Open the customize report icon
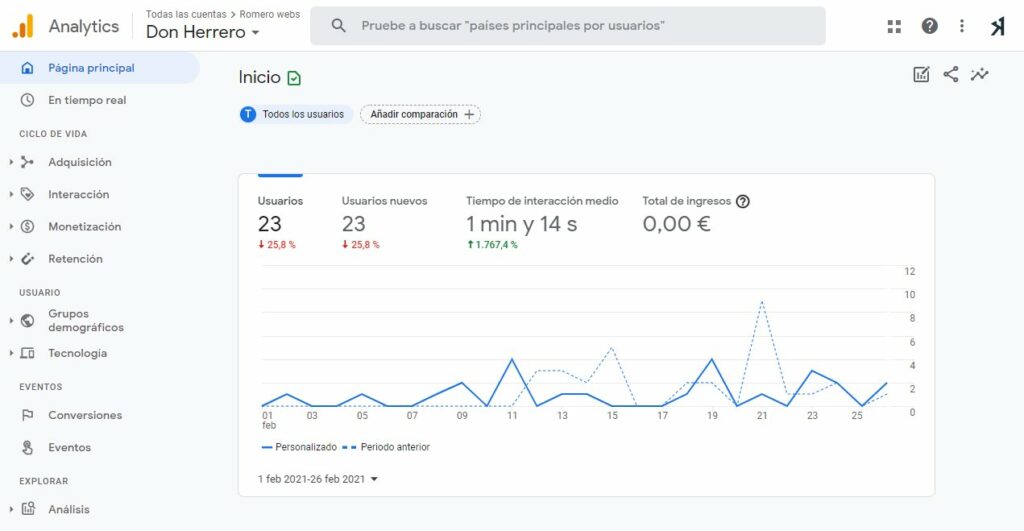The image size is (1024, 531). tap(921, 75)
